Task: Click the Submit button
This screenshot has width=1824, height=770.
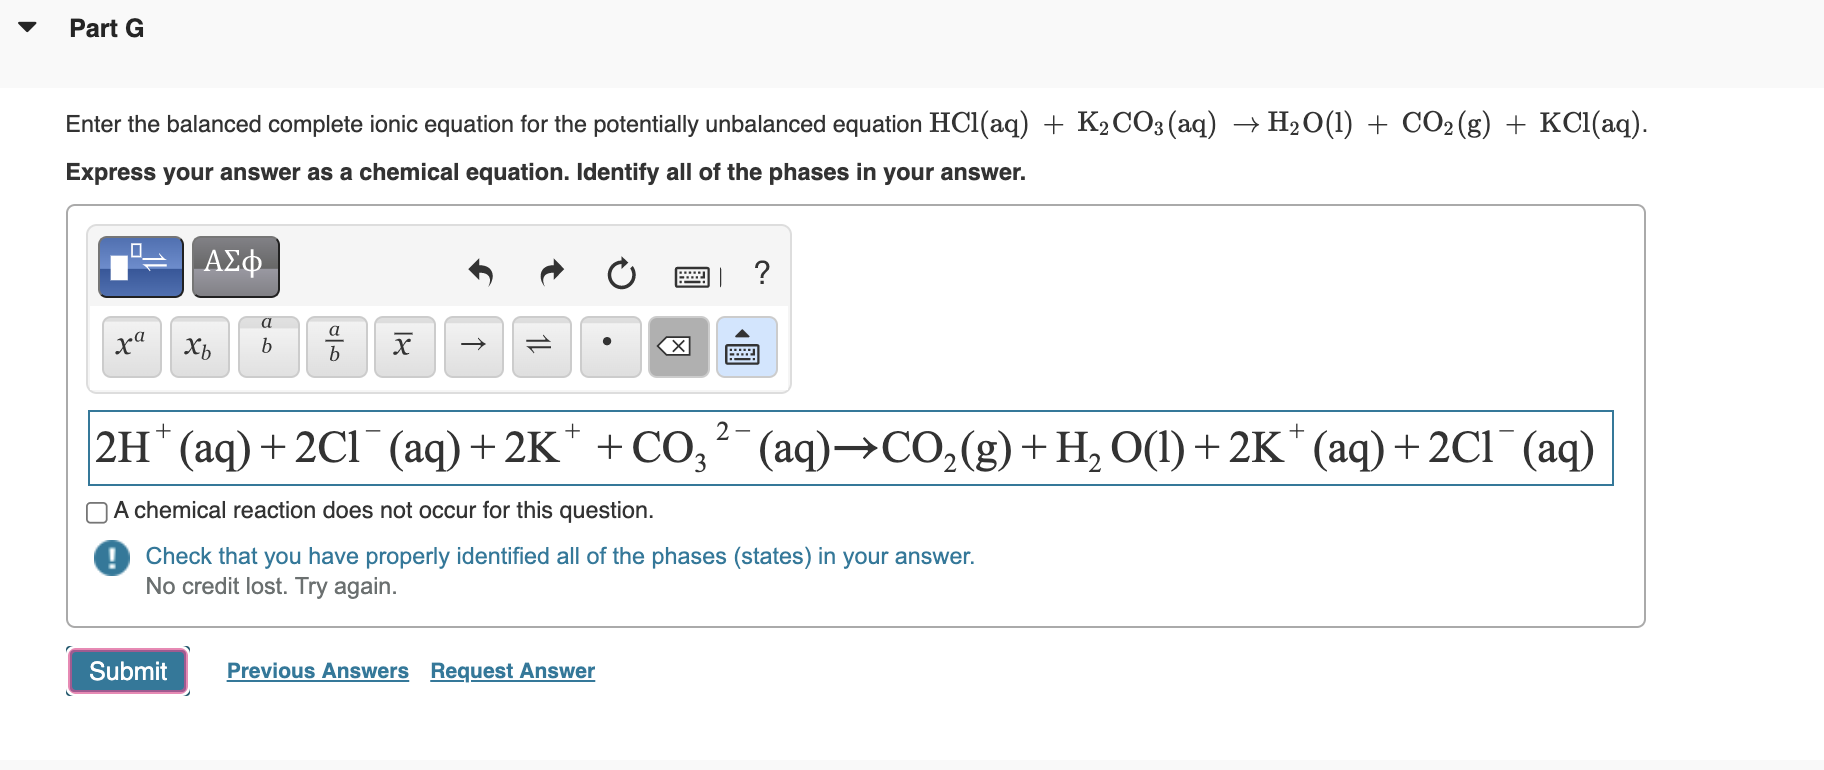Action: 127,671
